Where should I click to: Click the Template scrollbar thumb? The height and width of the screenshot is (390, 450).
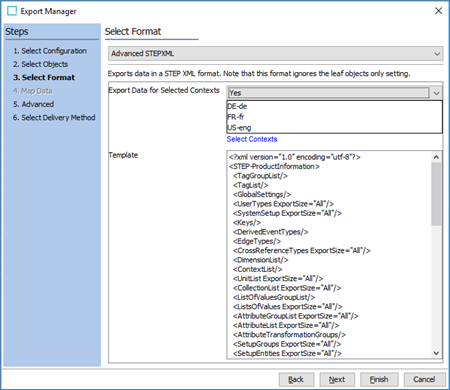[x=436, y=194]
